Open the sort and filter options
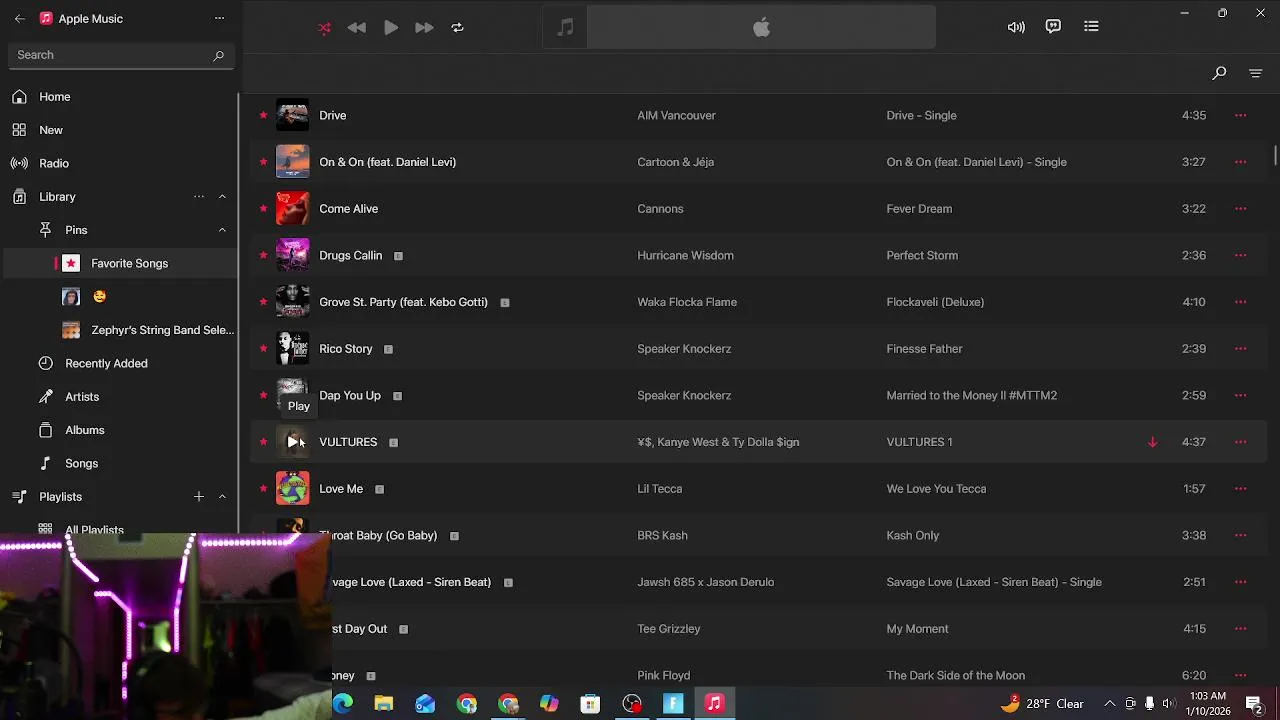 pos(1256,73)
